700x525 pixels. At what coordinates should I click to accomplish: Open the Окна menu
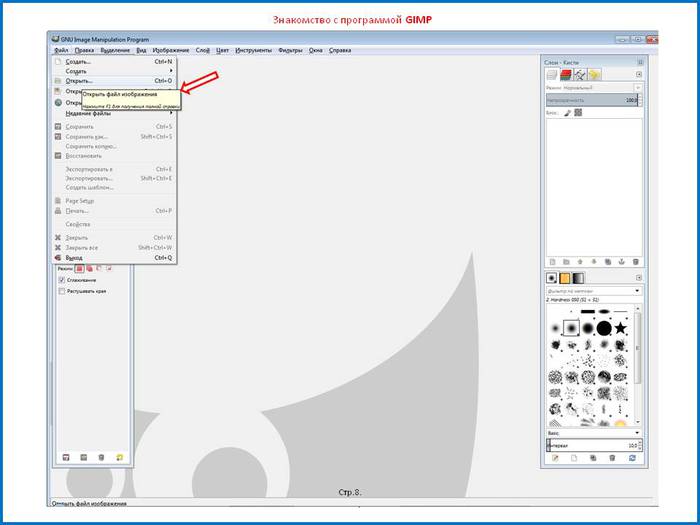point(316,50)
